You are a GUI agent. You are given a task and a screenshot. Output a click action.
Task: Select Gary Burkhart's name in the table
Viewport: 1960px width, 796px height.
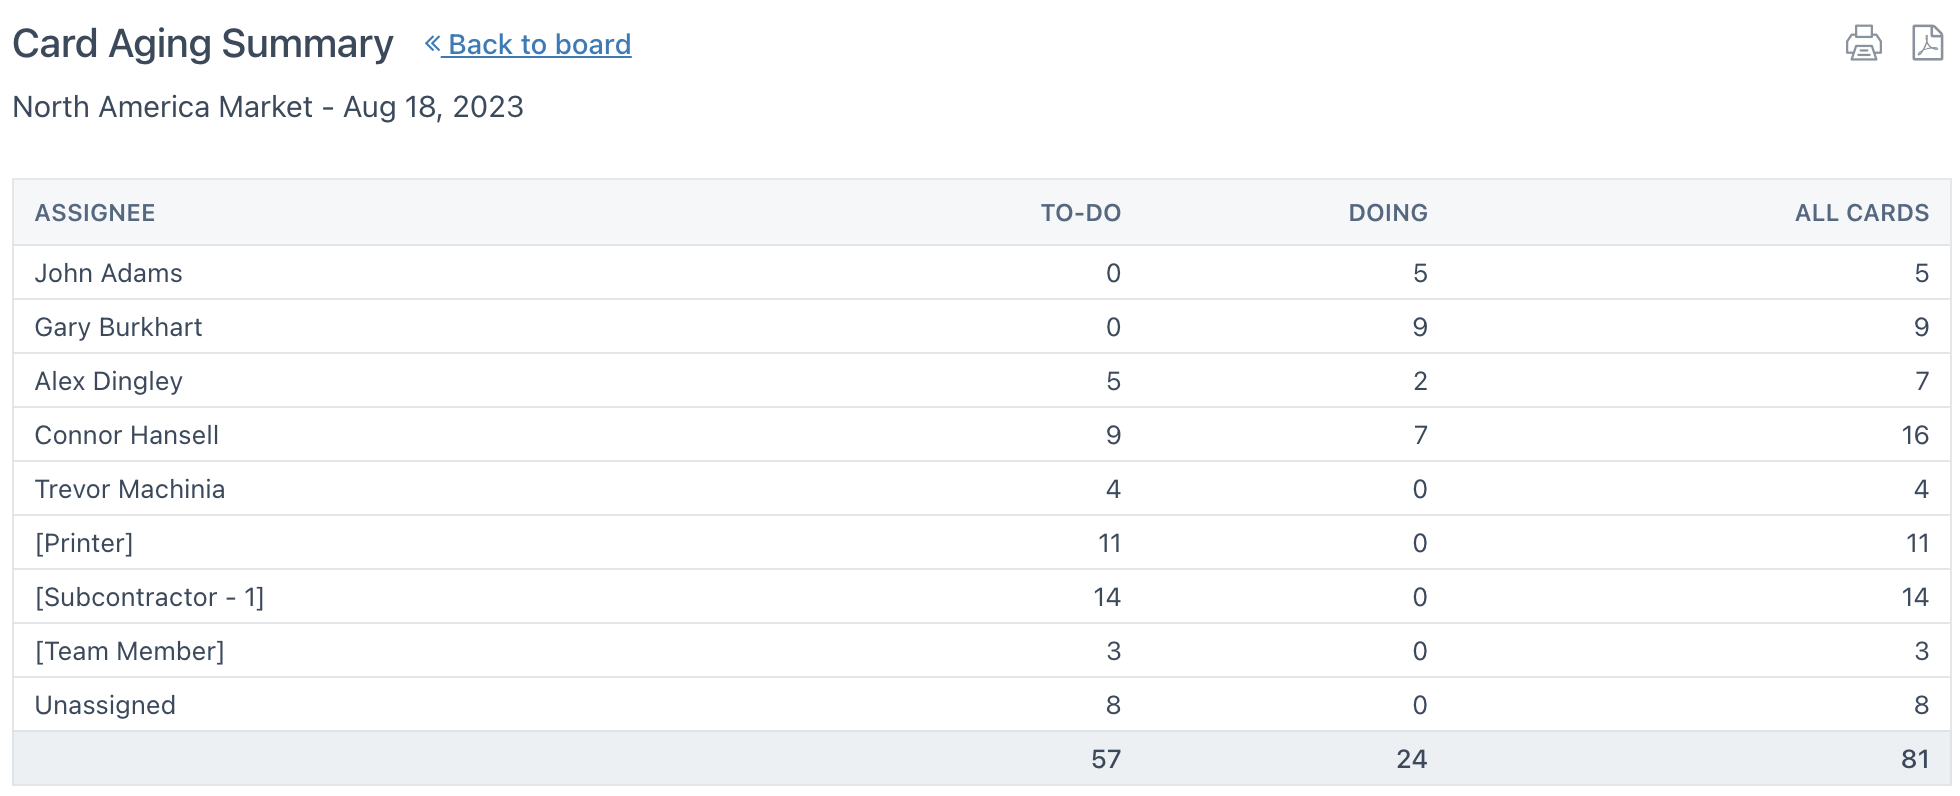tap(119, 326)
